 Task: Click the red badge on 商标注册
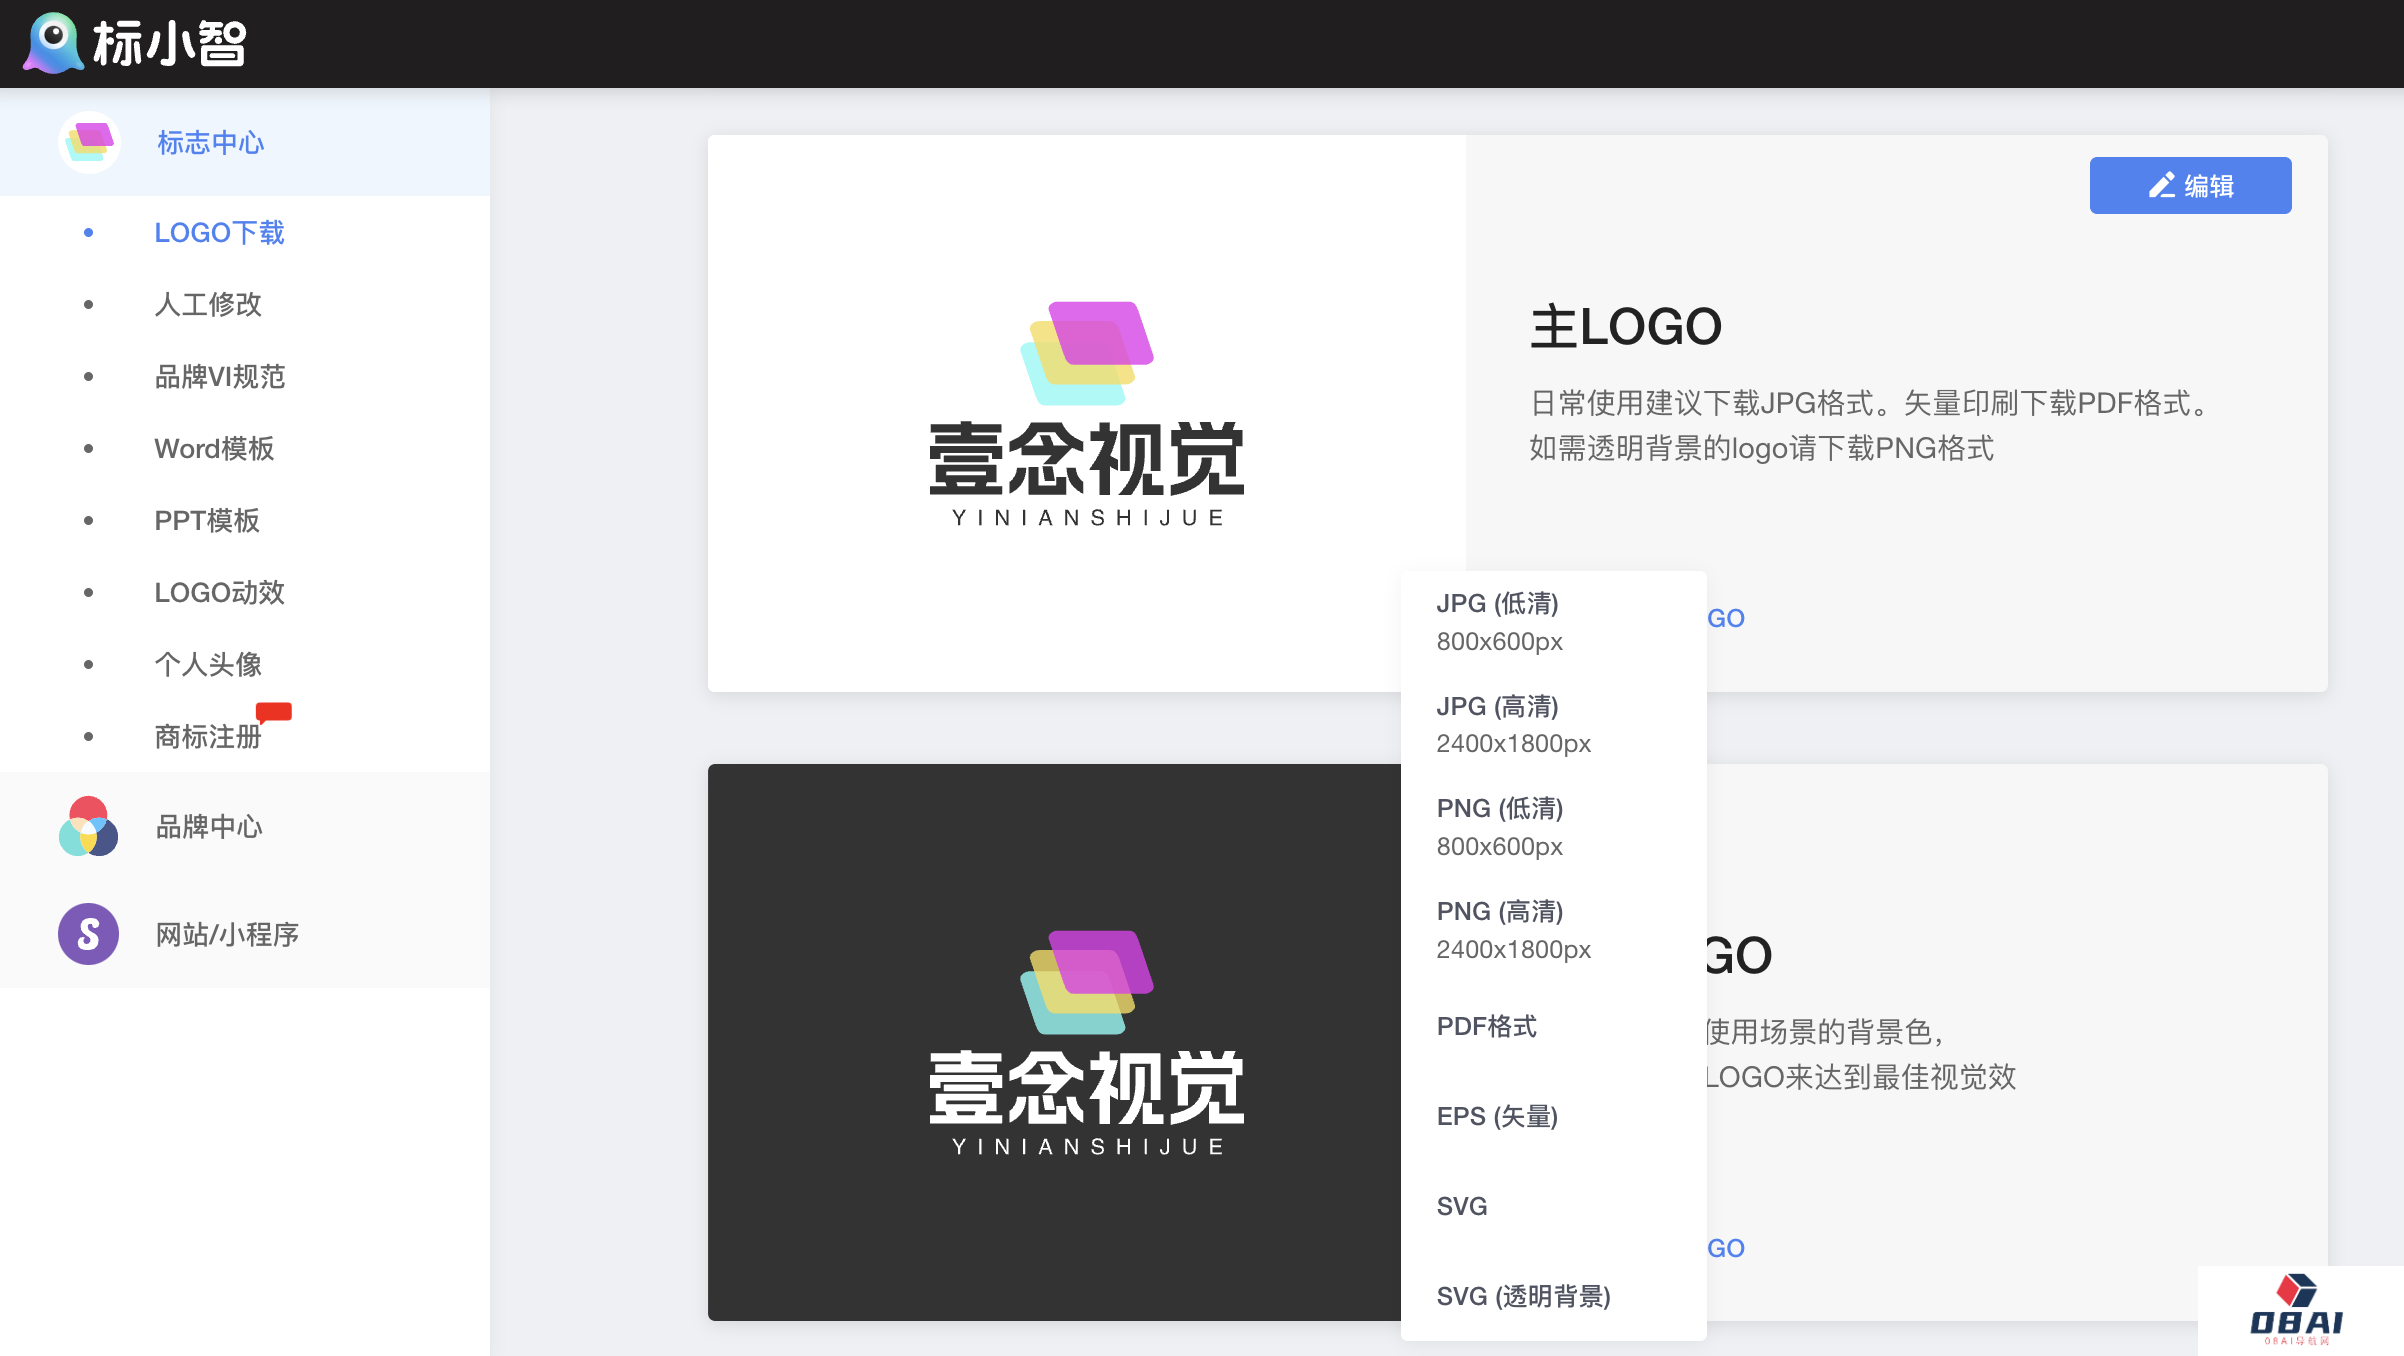coord(273,712)
